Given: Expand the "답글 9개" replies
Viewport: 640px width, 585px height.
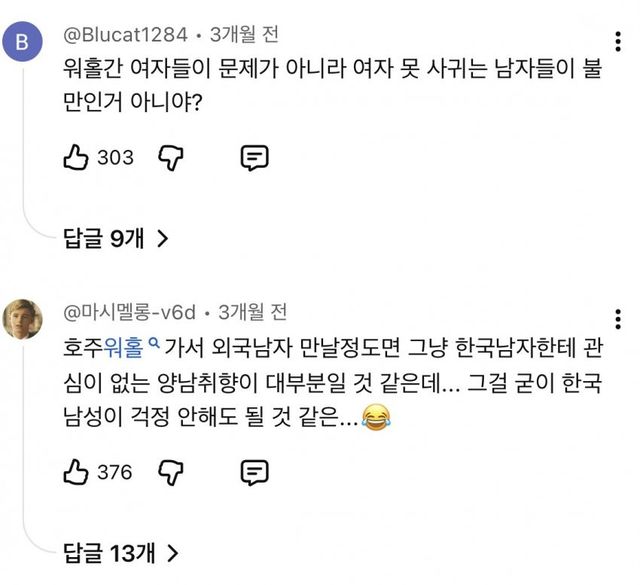Looking at the screenshot, I should [x=116, y=239].
